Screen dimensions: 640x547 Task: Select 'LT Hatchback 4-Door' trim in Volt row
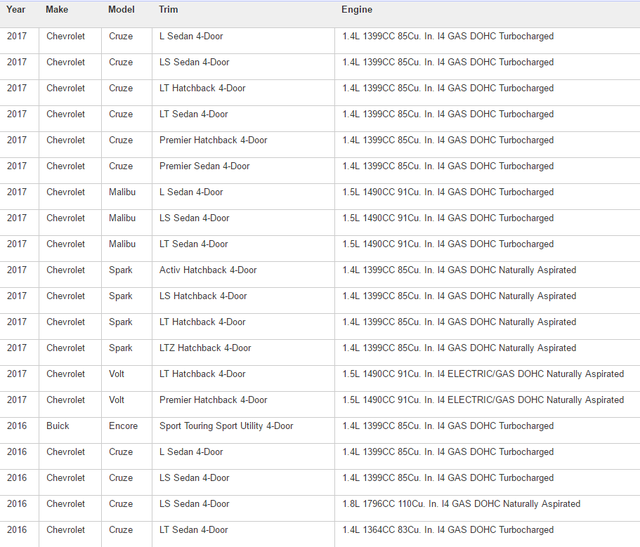[x=202, y=374]
